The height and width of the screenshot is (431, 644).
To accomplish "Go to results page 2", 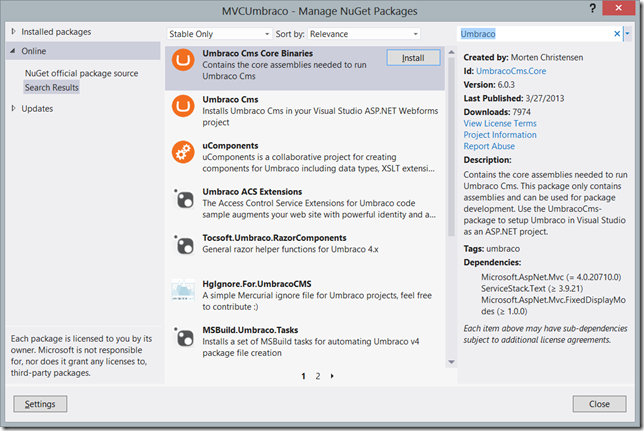I will pos(317,376).
